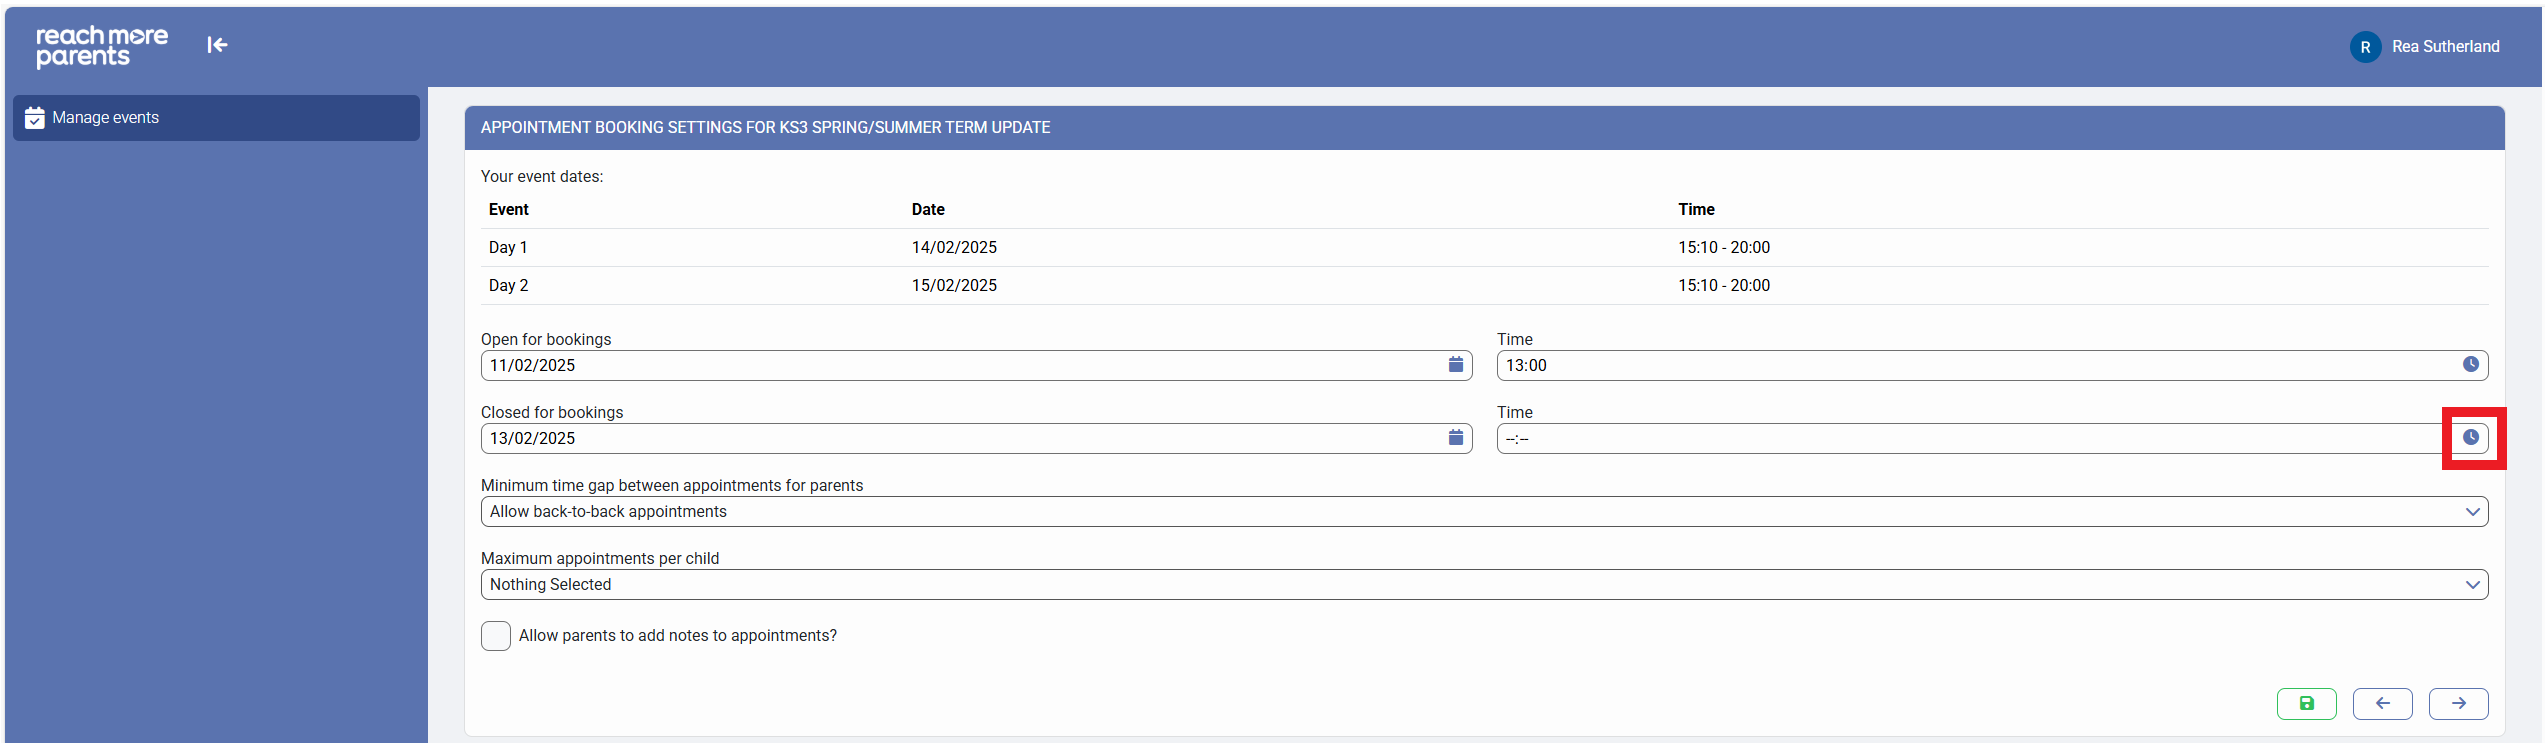Click the opening Time field showing 13:00

[1970, 366]
